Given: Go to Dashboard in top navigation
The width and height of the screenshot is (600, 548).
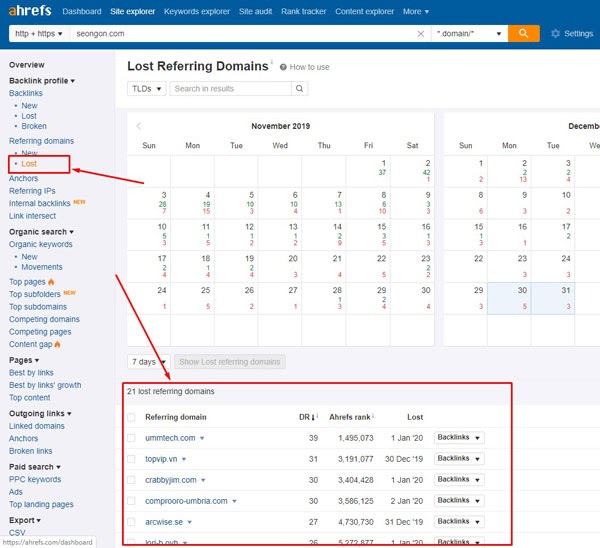Looking at the screenshot, I should pos(82,11).
